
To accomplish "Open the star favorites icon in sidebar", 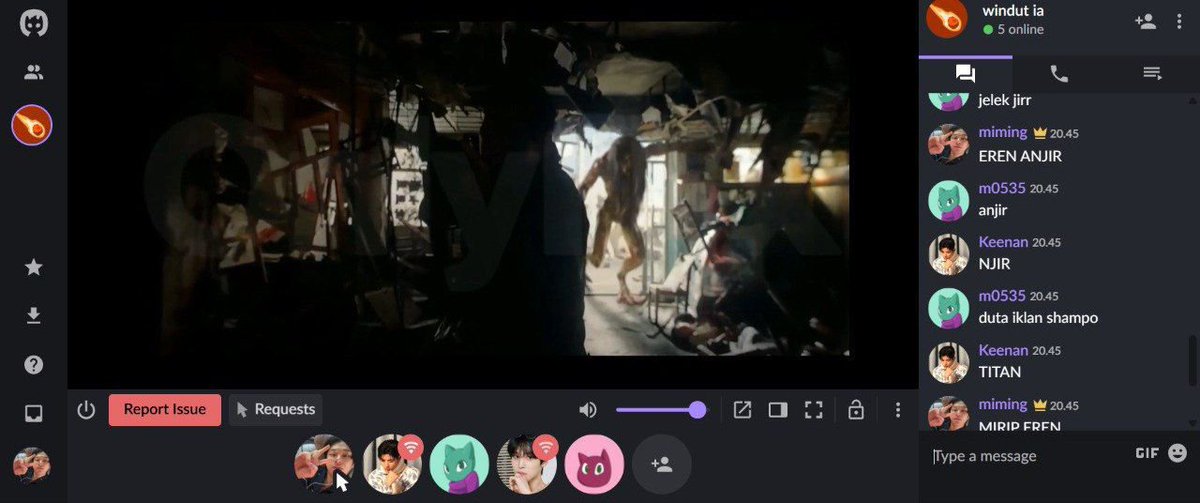I will pos(33,267).
